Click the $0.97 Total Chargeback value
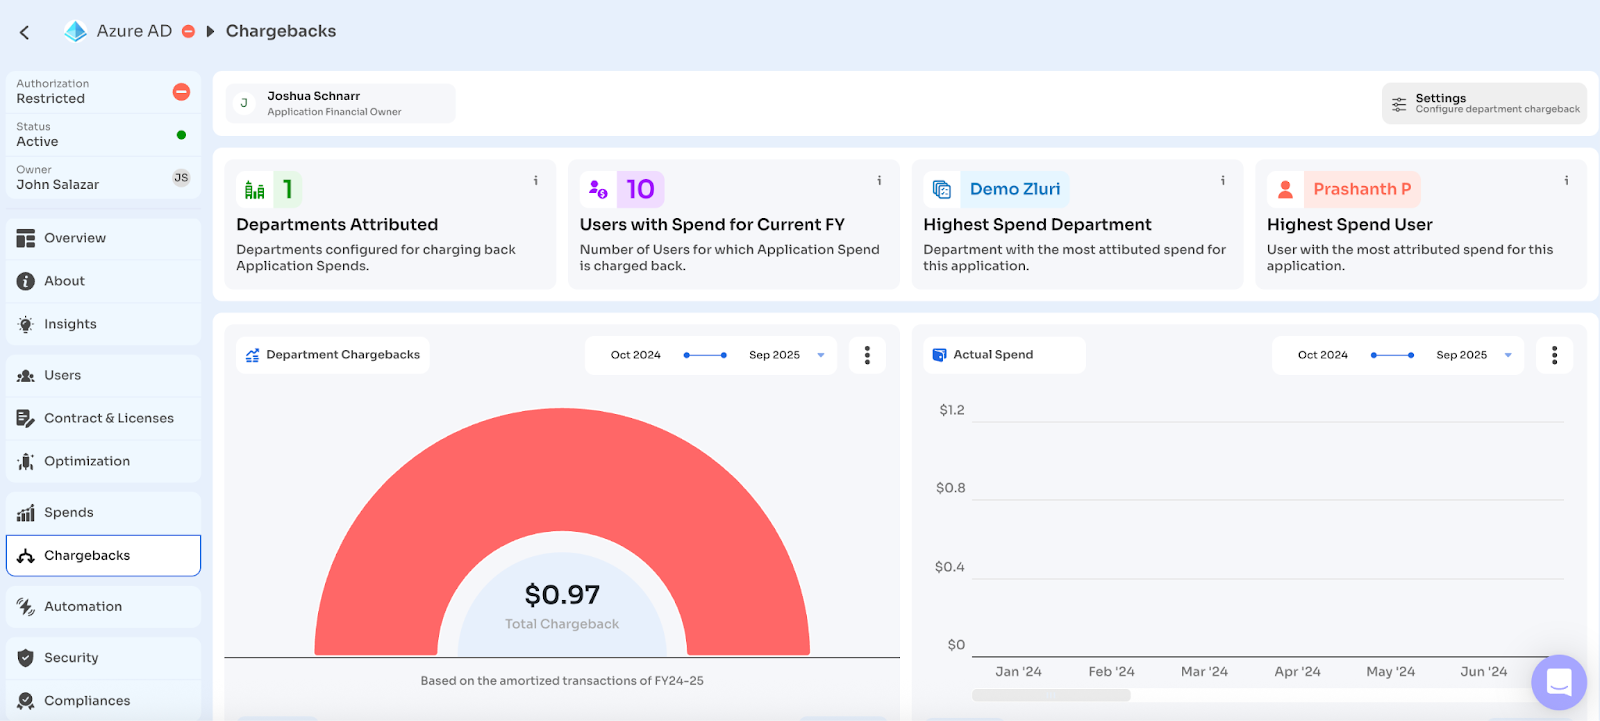1600x721 pixels. [x=562, y=595]
